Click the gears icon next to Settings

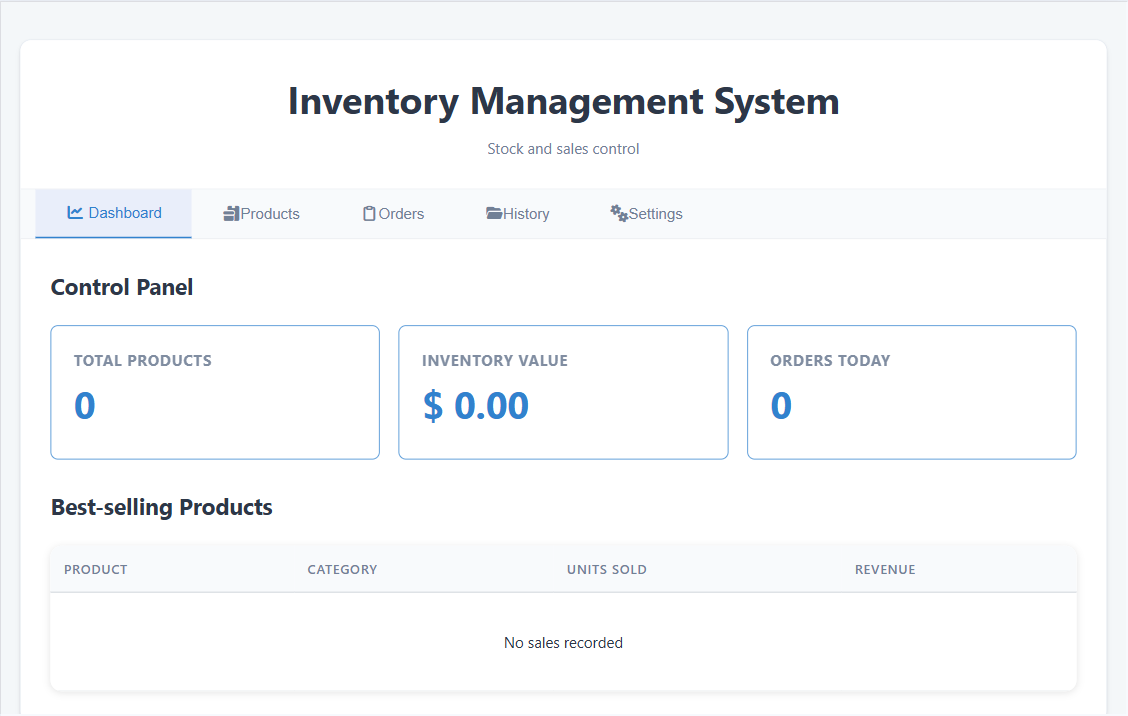point(617,212)
